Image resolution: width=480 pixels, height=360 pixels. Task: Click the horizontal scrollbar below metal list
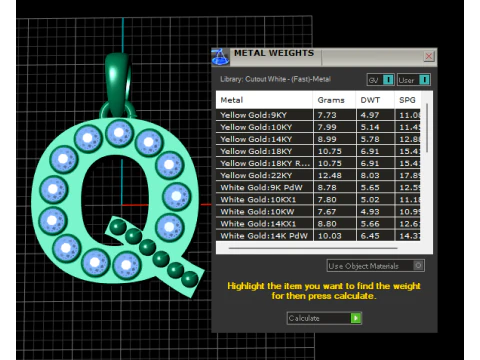[x=313, y=248]
